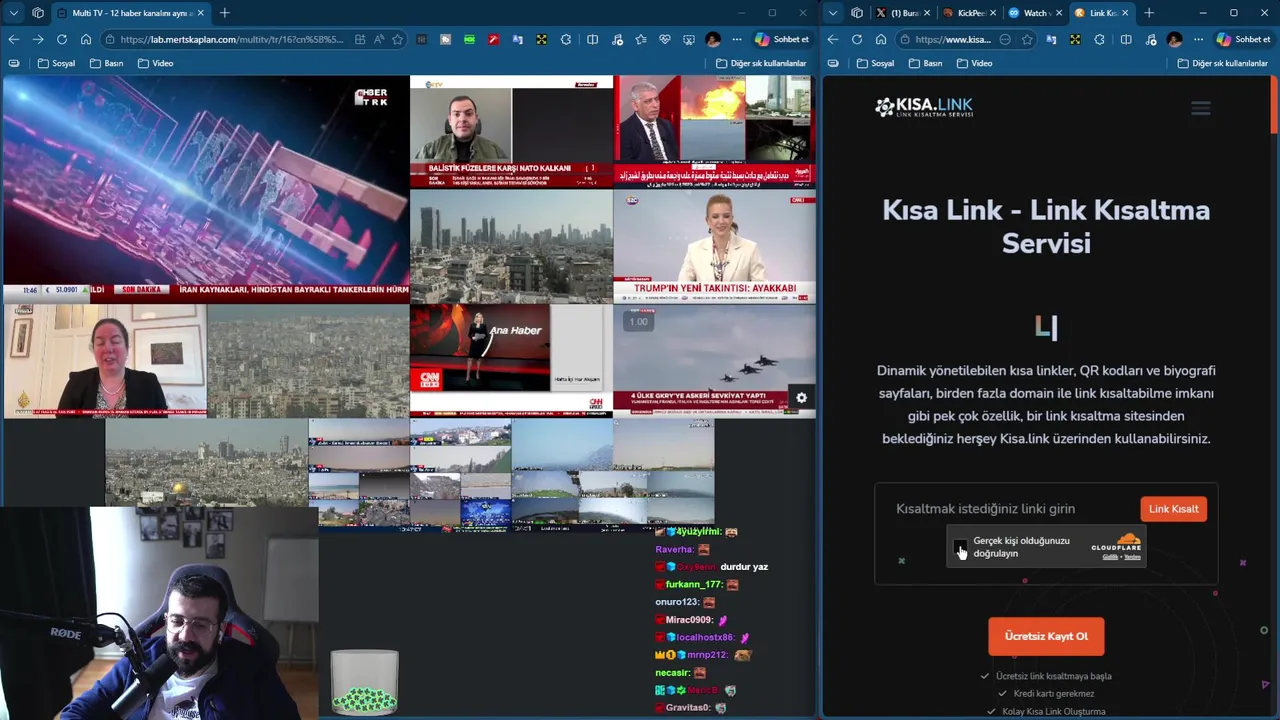Click the KISA.LINK logo
The image size is (1280, 720).
pos(924,107)
